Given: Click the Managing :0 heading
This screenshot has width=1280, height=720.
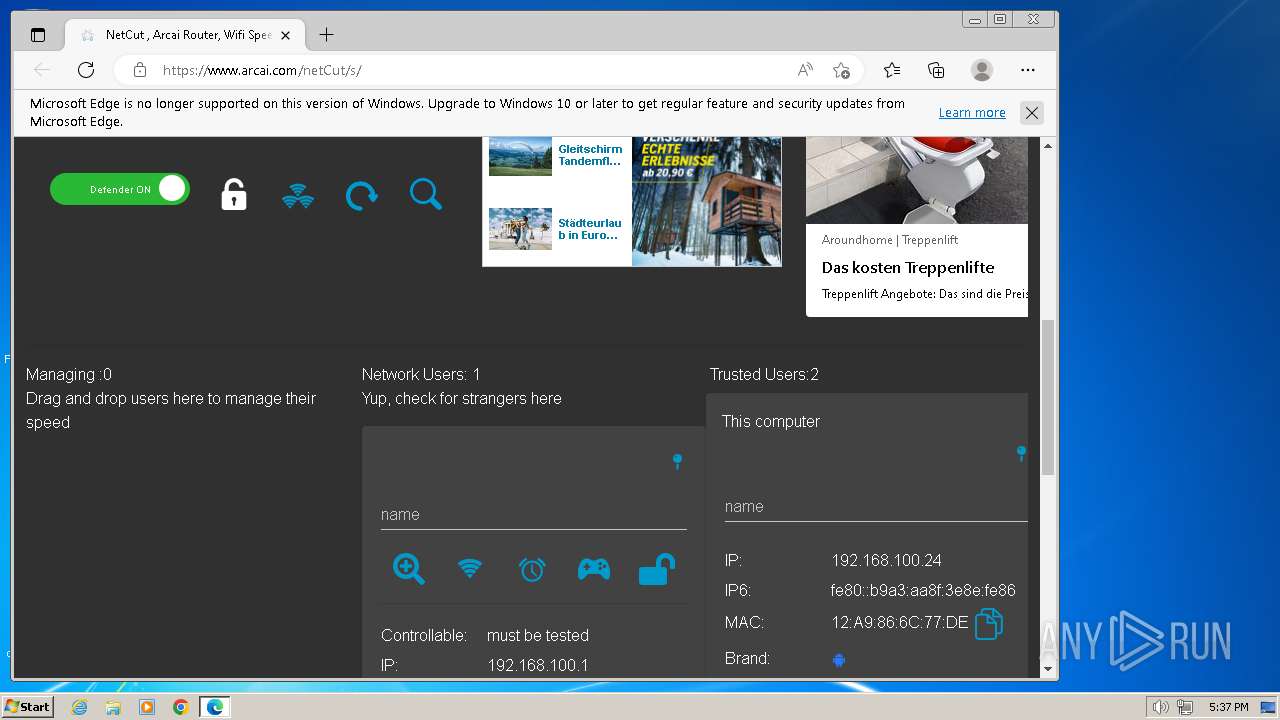Looking at the screenshot, I should [x=69, y=375].
